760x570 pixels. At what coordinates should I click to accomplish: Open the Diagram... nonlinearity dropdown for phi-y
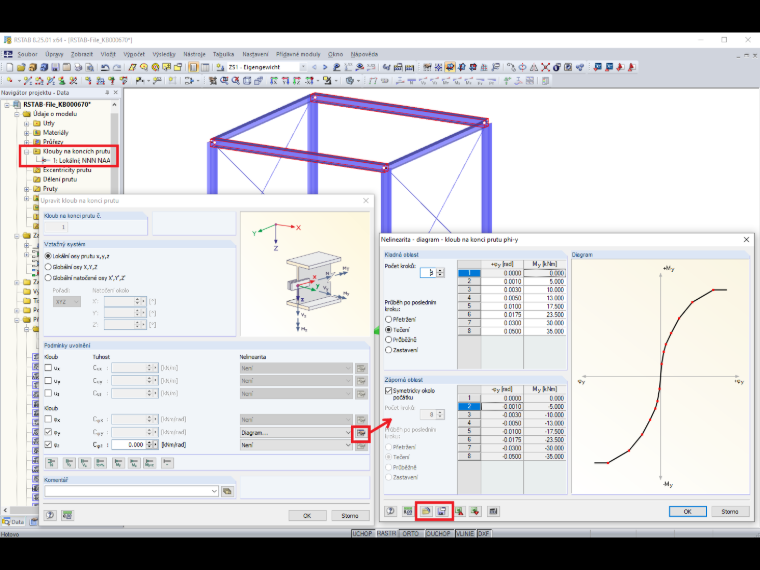296,432
